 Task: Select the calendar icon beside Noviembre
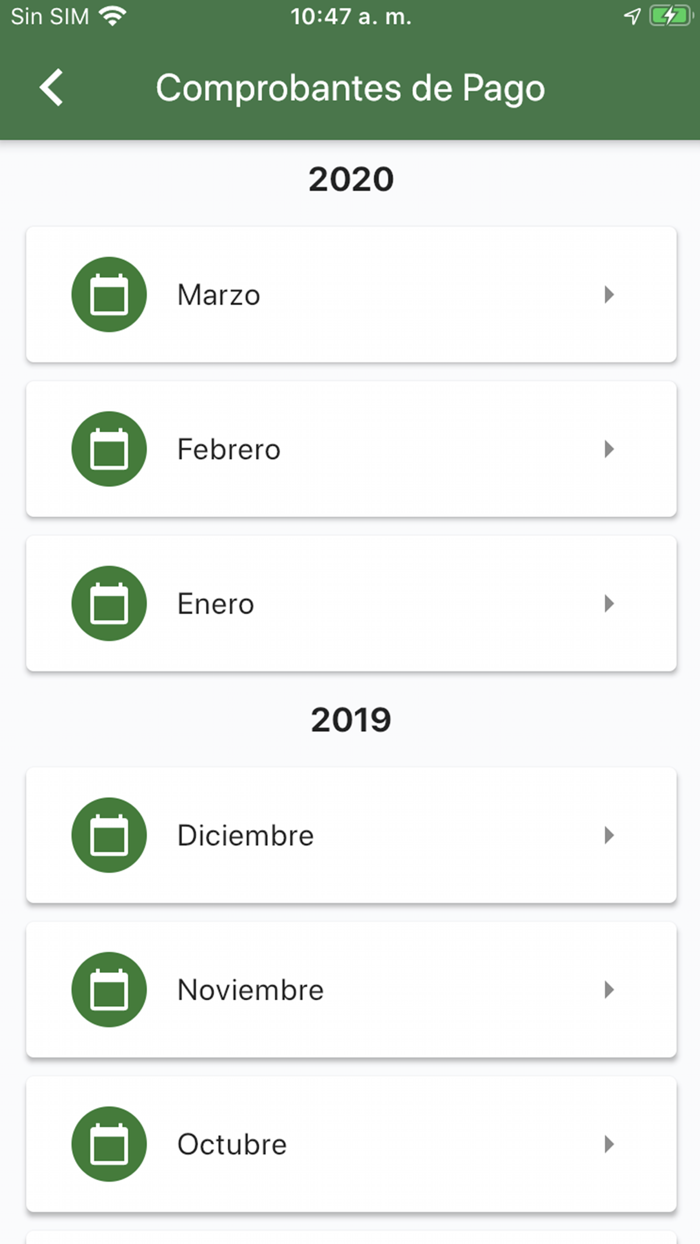point(108,989)
